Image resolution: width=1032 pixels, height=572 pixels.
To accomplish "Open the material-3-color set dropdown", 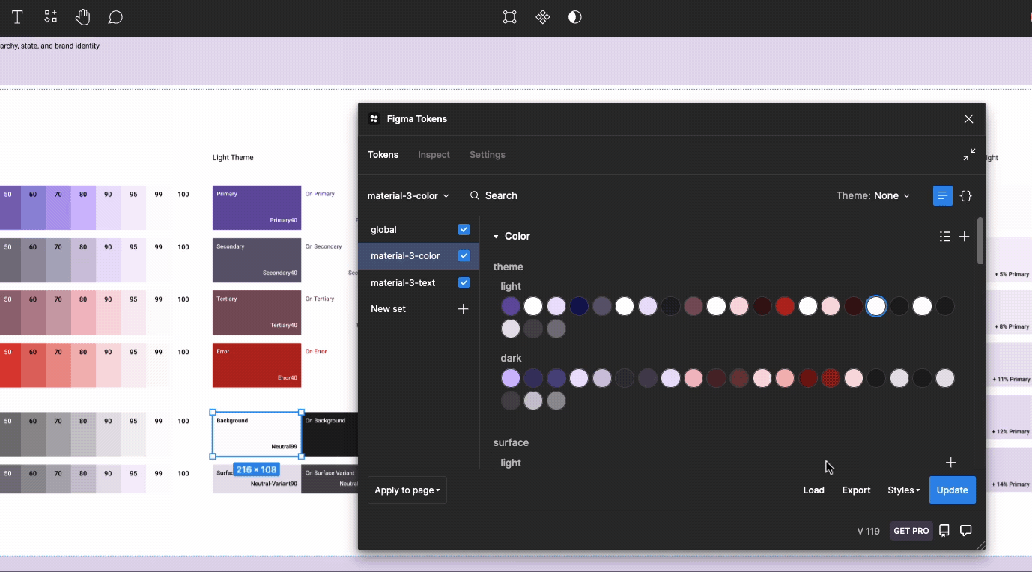I will pyautogui.click(x=408, y=195).
